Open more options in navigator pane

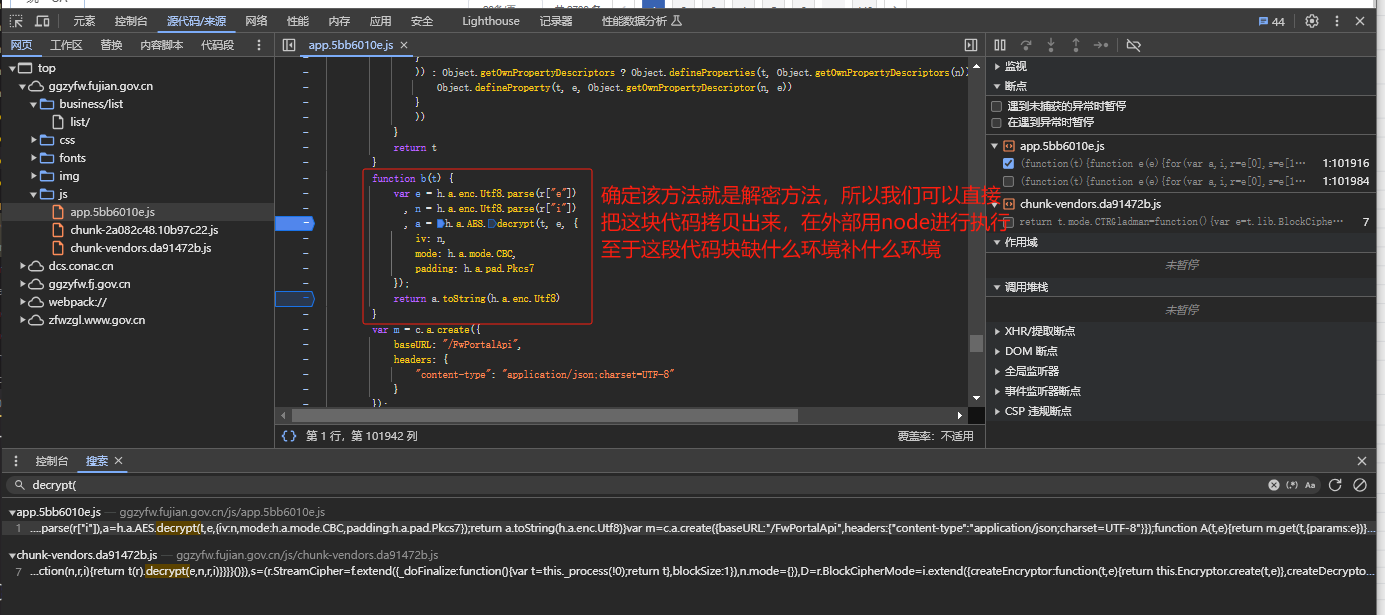click(259, 45)
